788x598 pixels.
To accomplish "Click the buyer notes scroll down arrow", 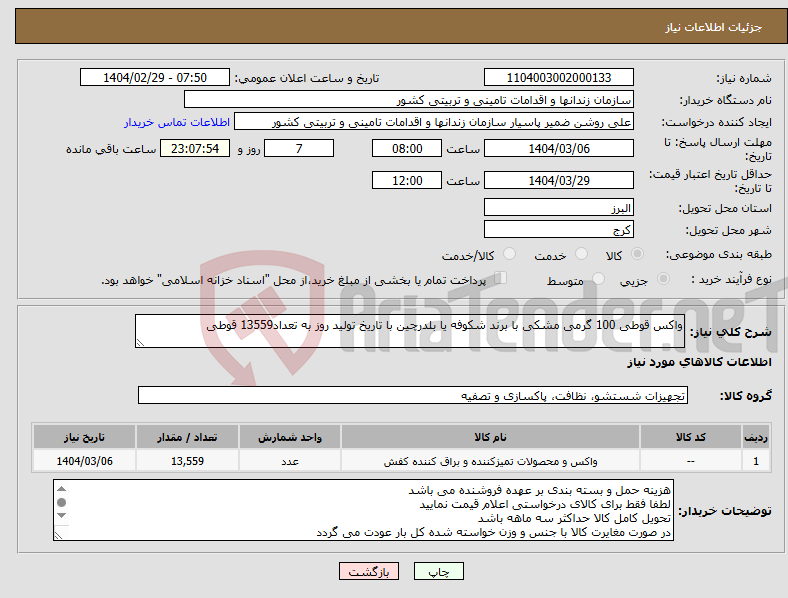I will pos(61,515).
